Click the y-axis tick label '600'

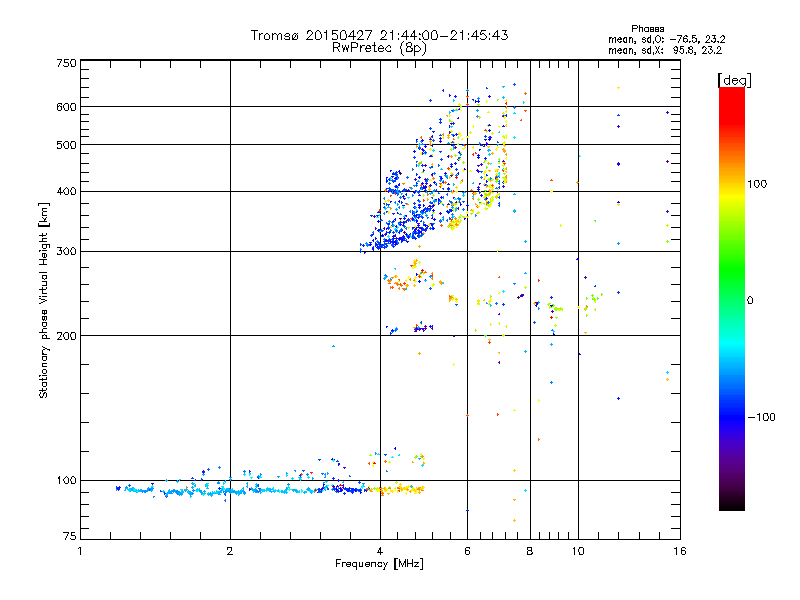click(x=66, y=107)
